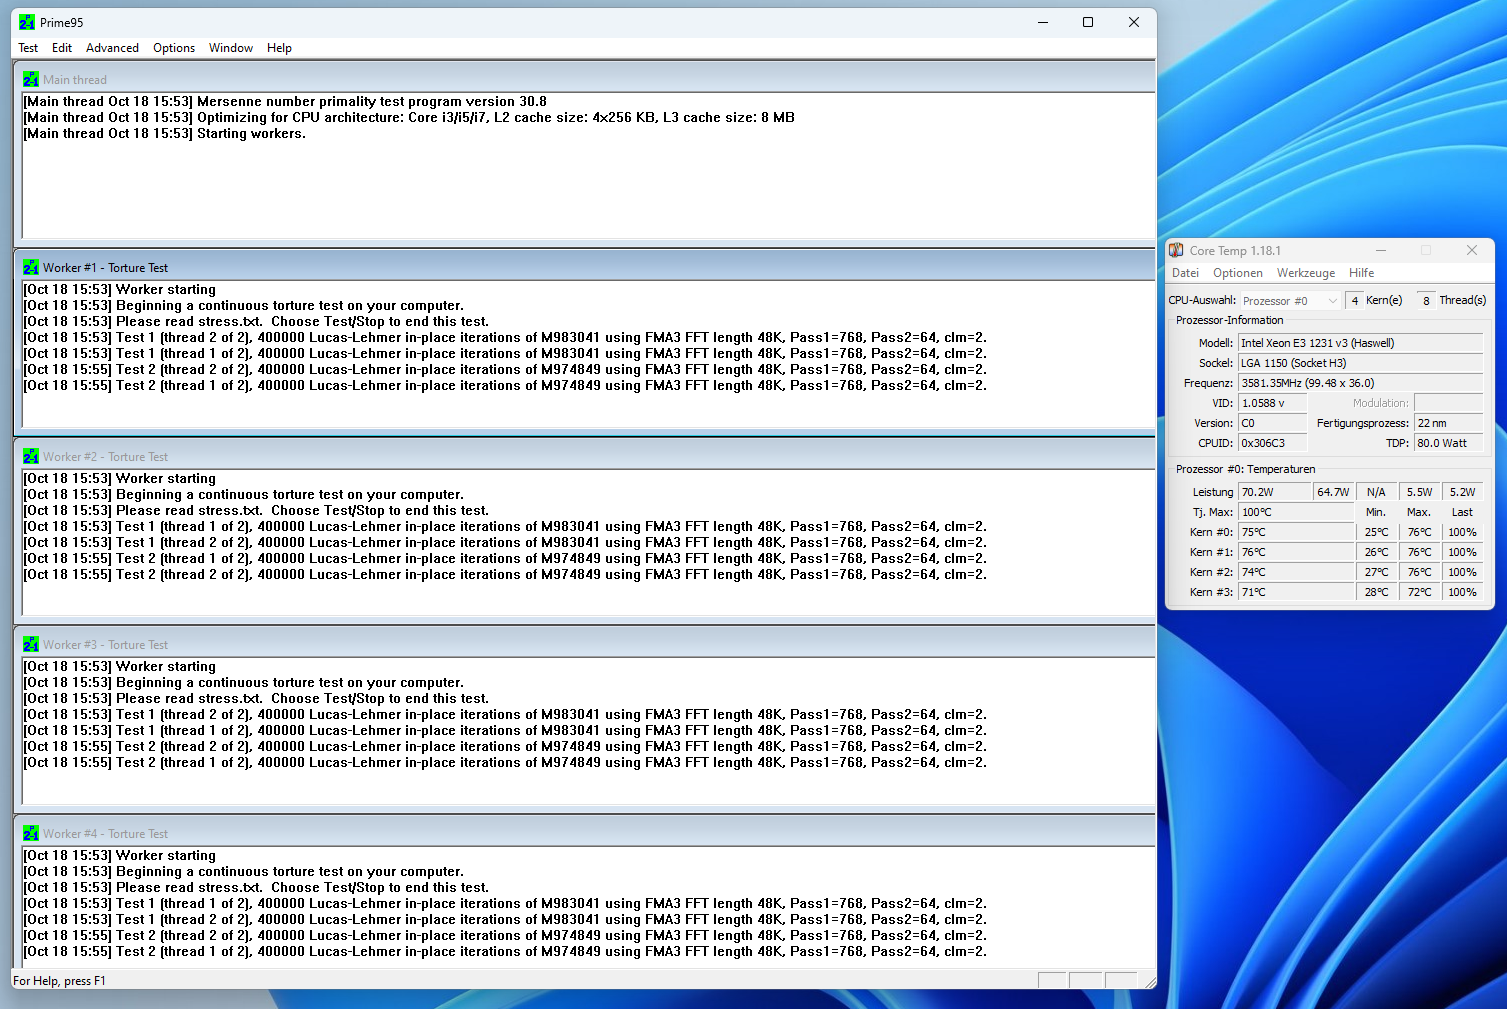Minimize the Prime95 window

pyautogui.click(x=1043, y=22)
